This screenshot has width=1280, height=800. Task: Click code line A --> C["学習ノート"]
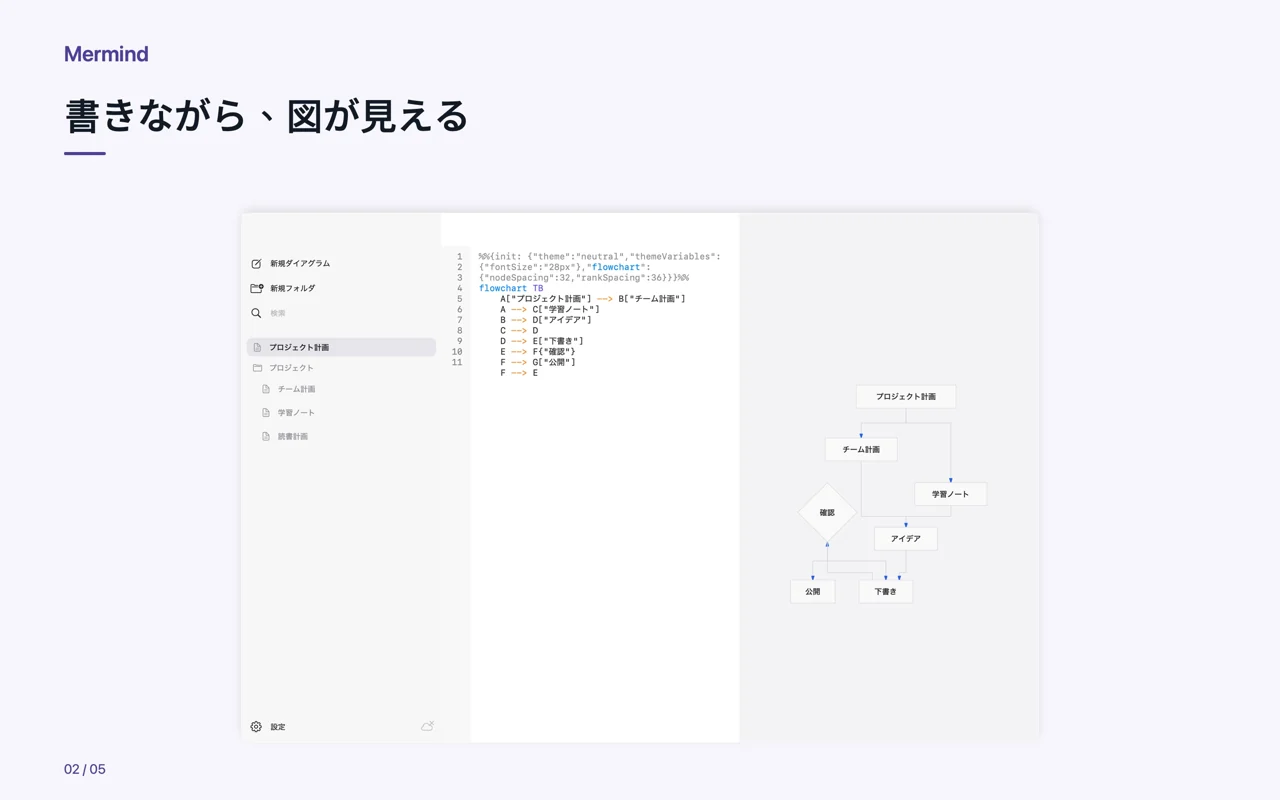pyautogui.click(x=550, y=309)
